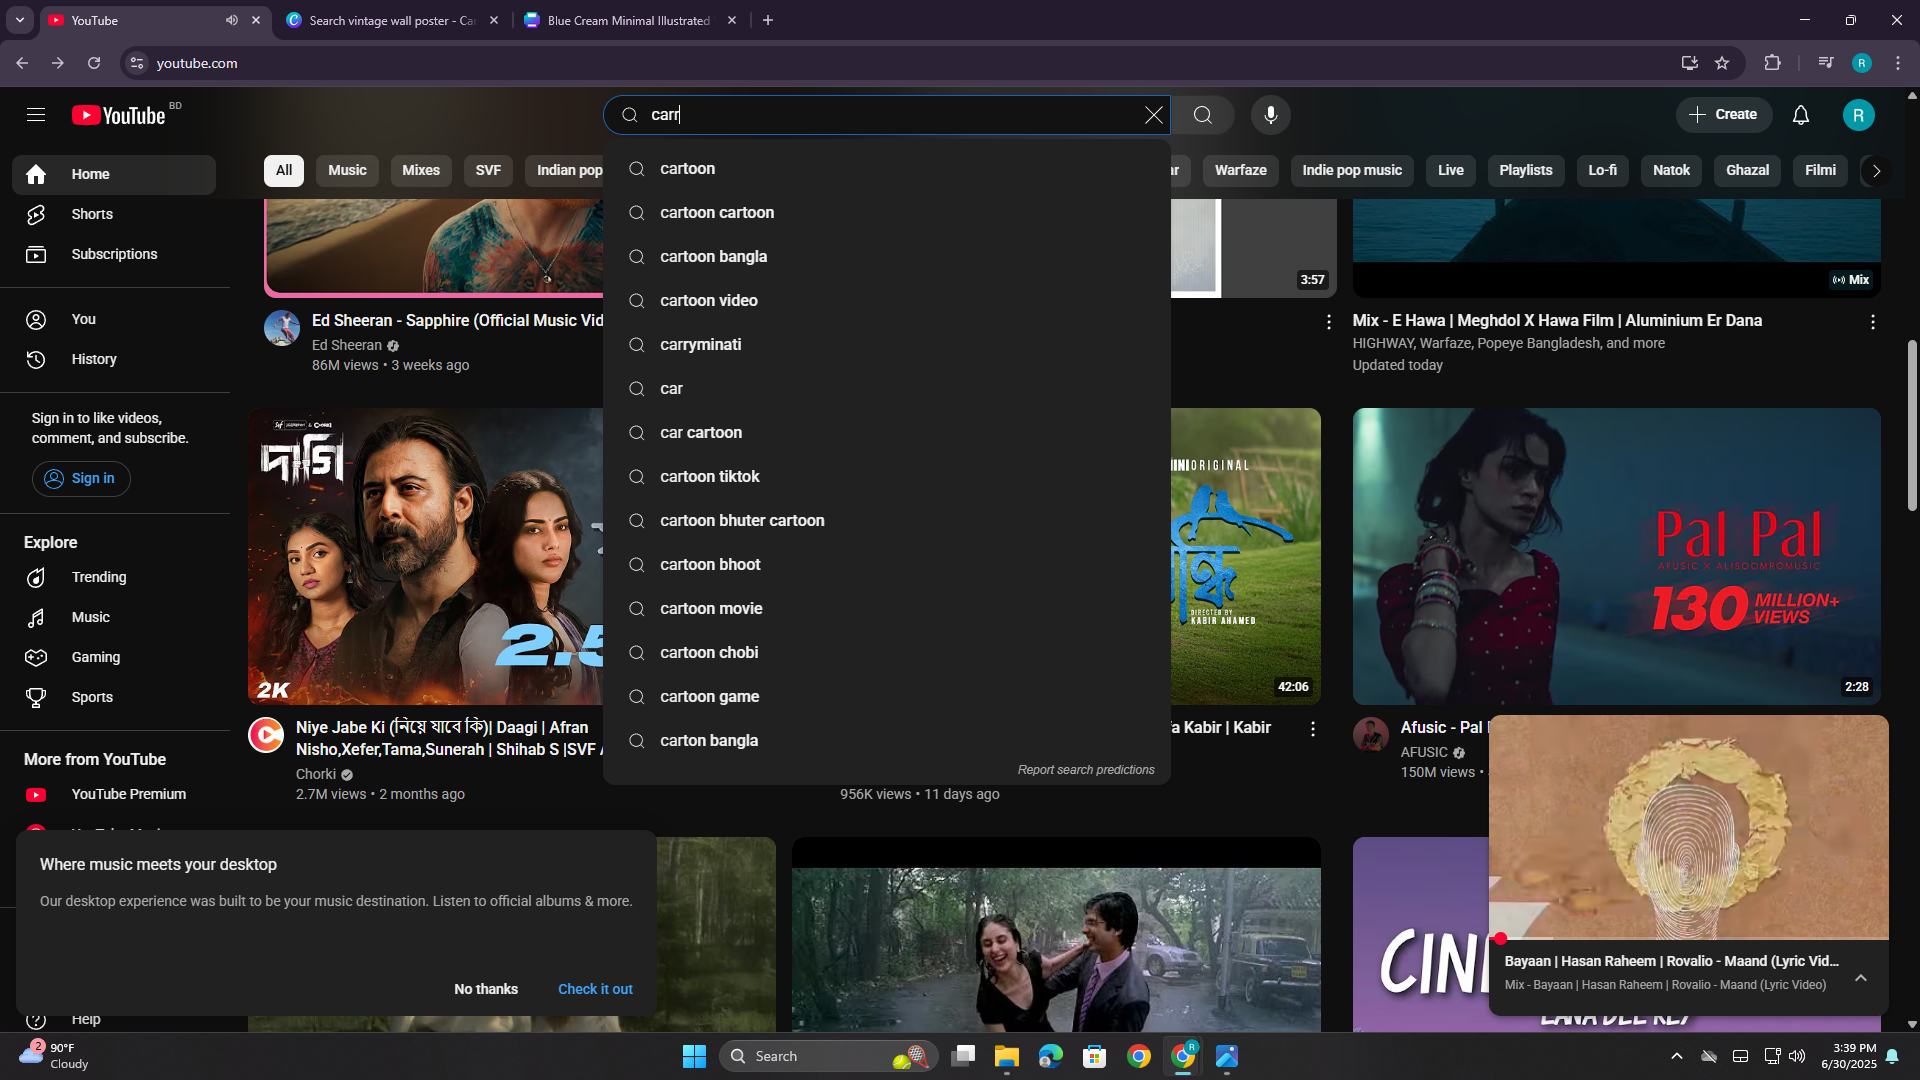Choose the 'car cartoon' suggestion
Viewport: 1920px width, 1080px height.
887,432
